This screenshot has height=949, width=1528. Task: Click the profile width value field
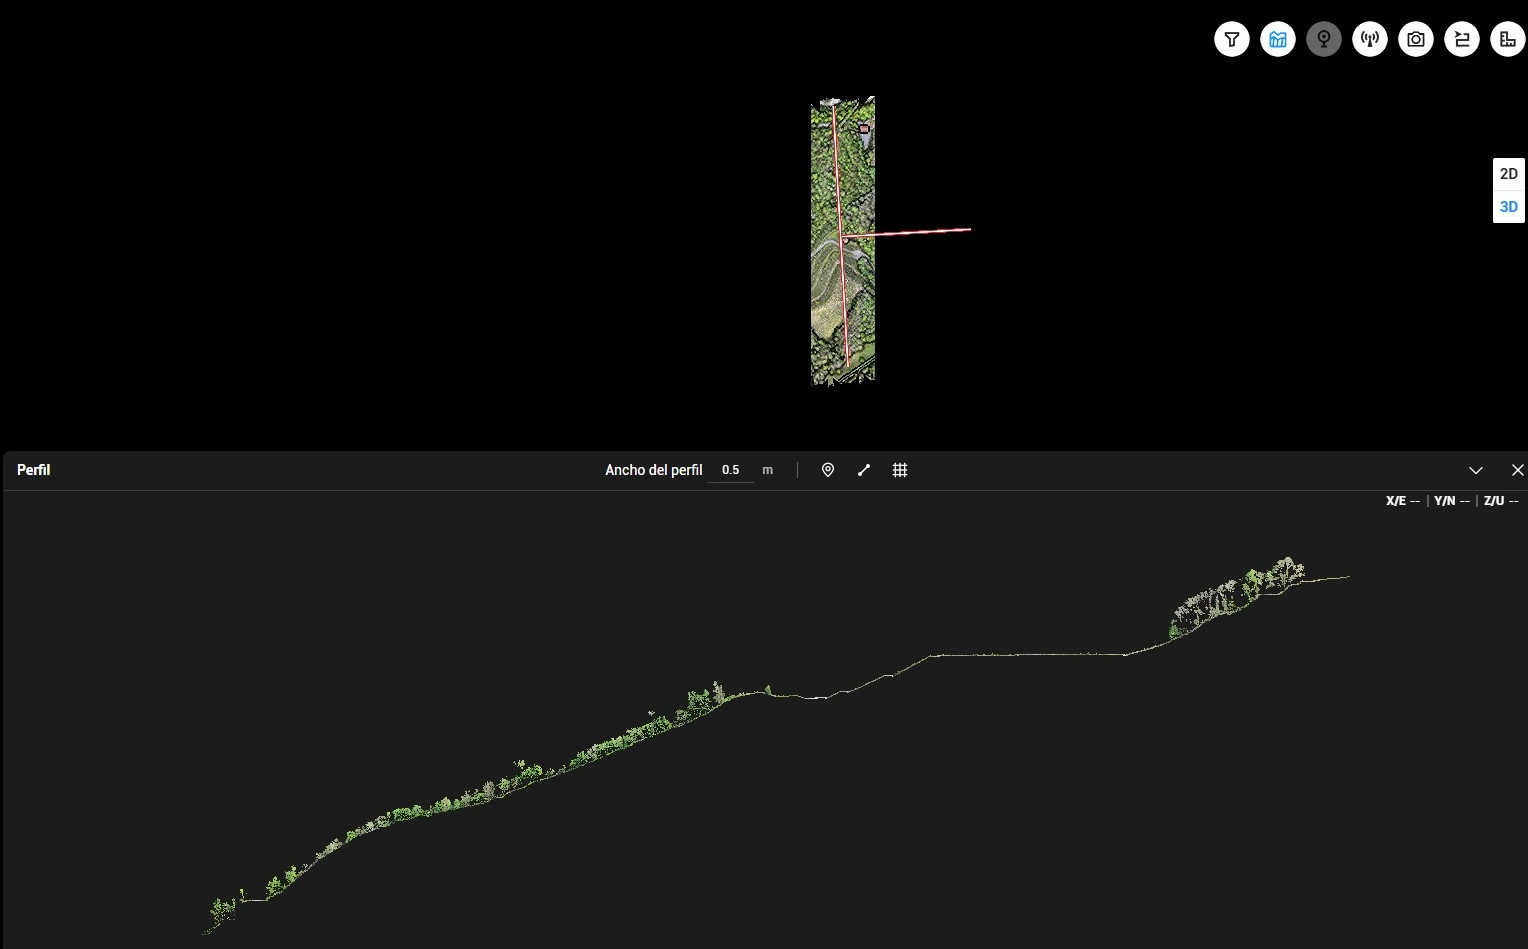pyautogui.click(x=731, y=470)
